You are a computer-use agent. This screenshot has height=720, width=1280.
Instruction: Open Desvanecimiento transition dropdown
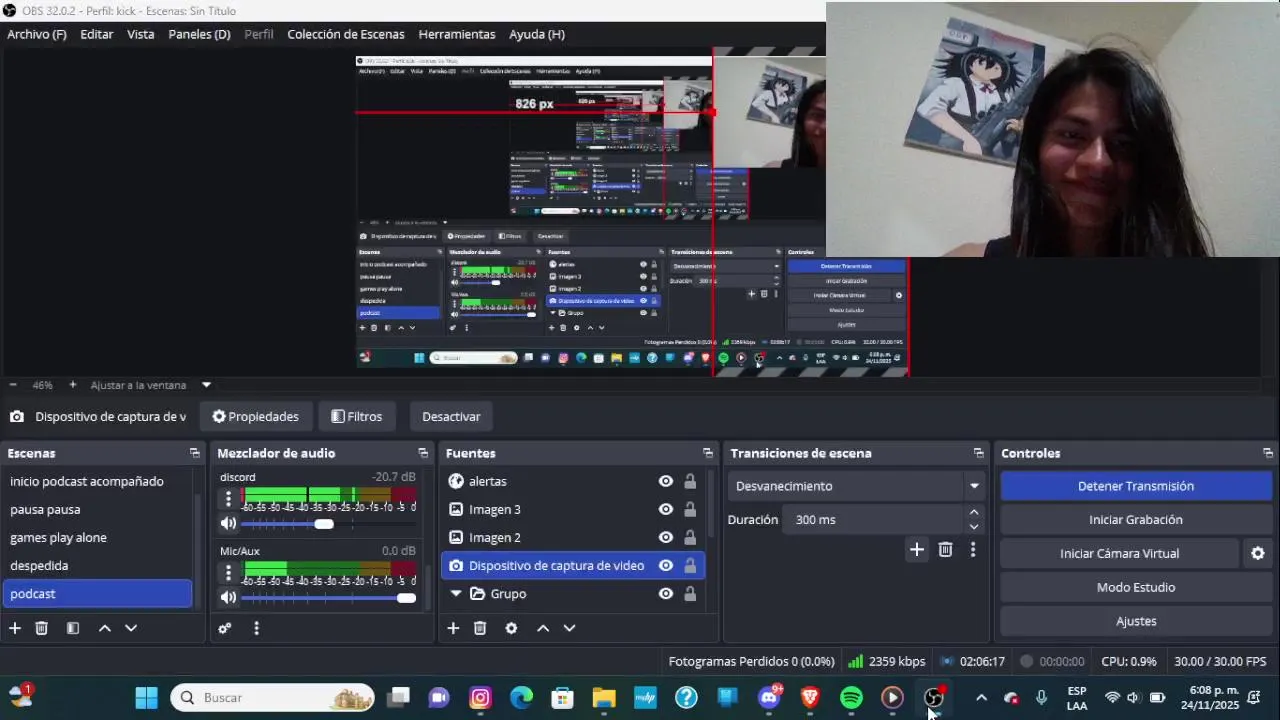[x=856, y=486]
